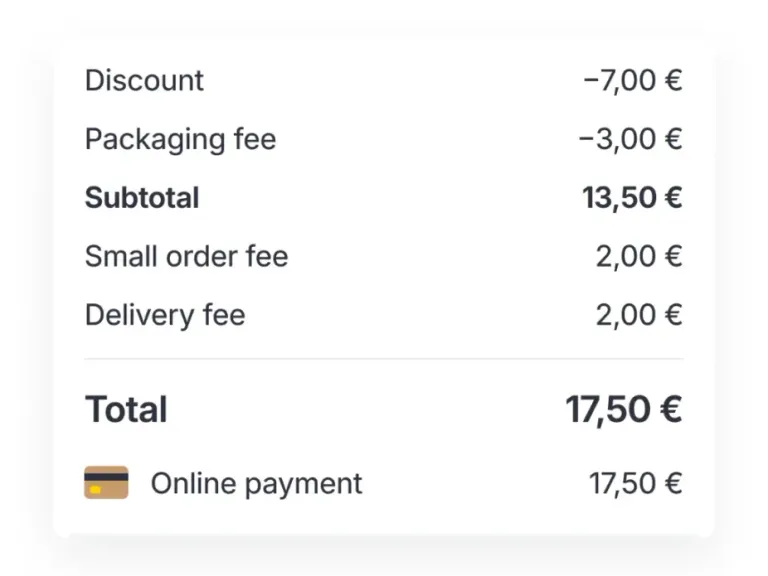
Task: Click the divider line above Total
Action: coord(384,358)
